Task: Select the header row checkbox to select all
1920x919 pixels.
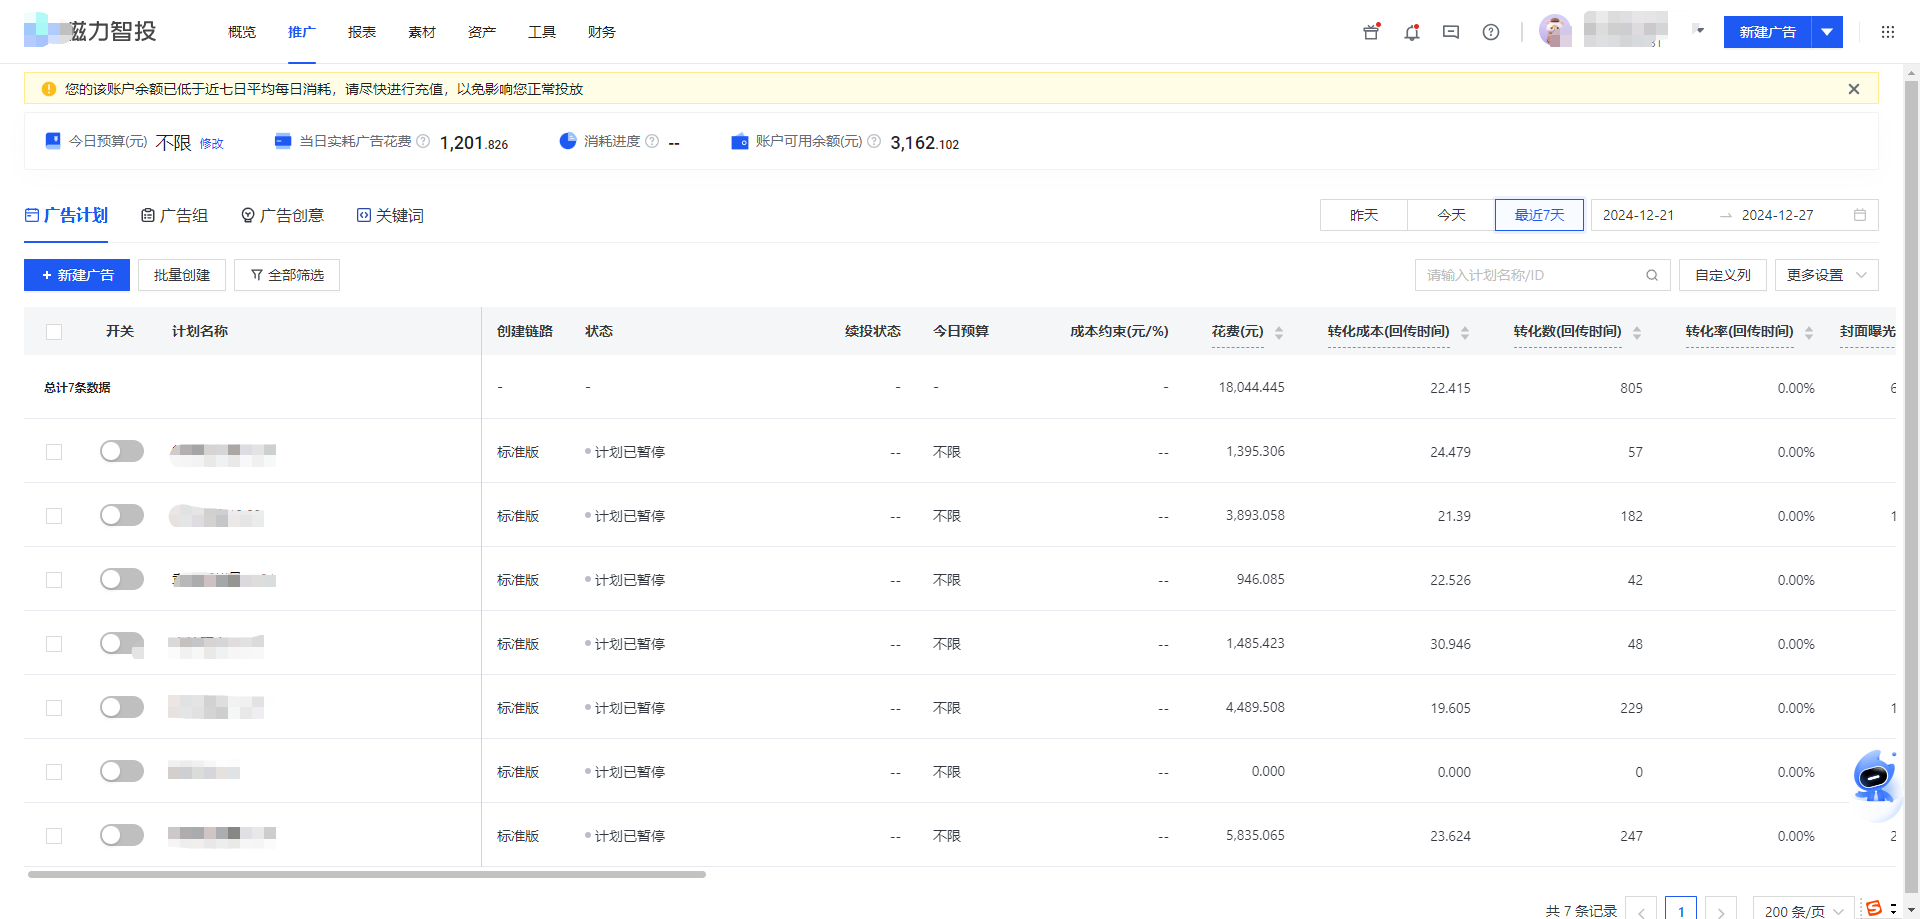Action: click(54, 331)
